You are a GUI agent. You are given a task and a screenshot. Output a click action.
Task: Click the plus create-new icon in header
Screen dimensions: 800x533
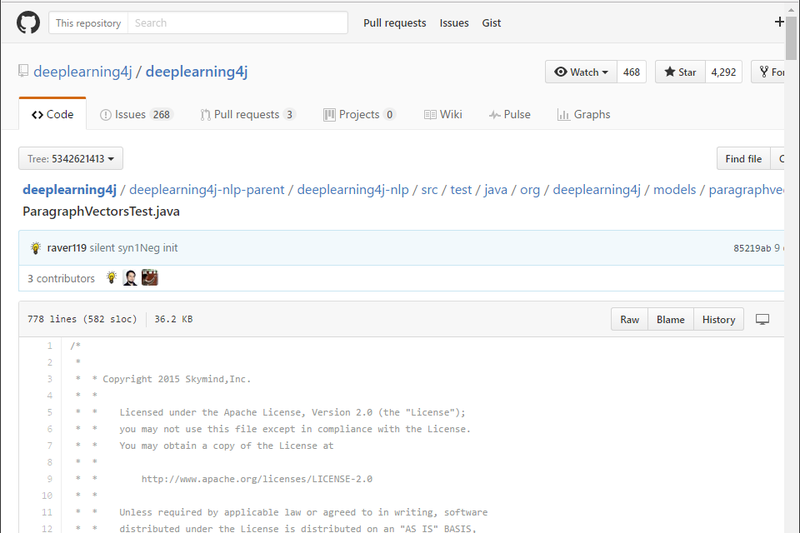pyautogui.click(x=779, y=22)
